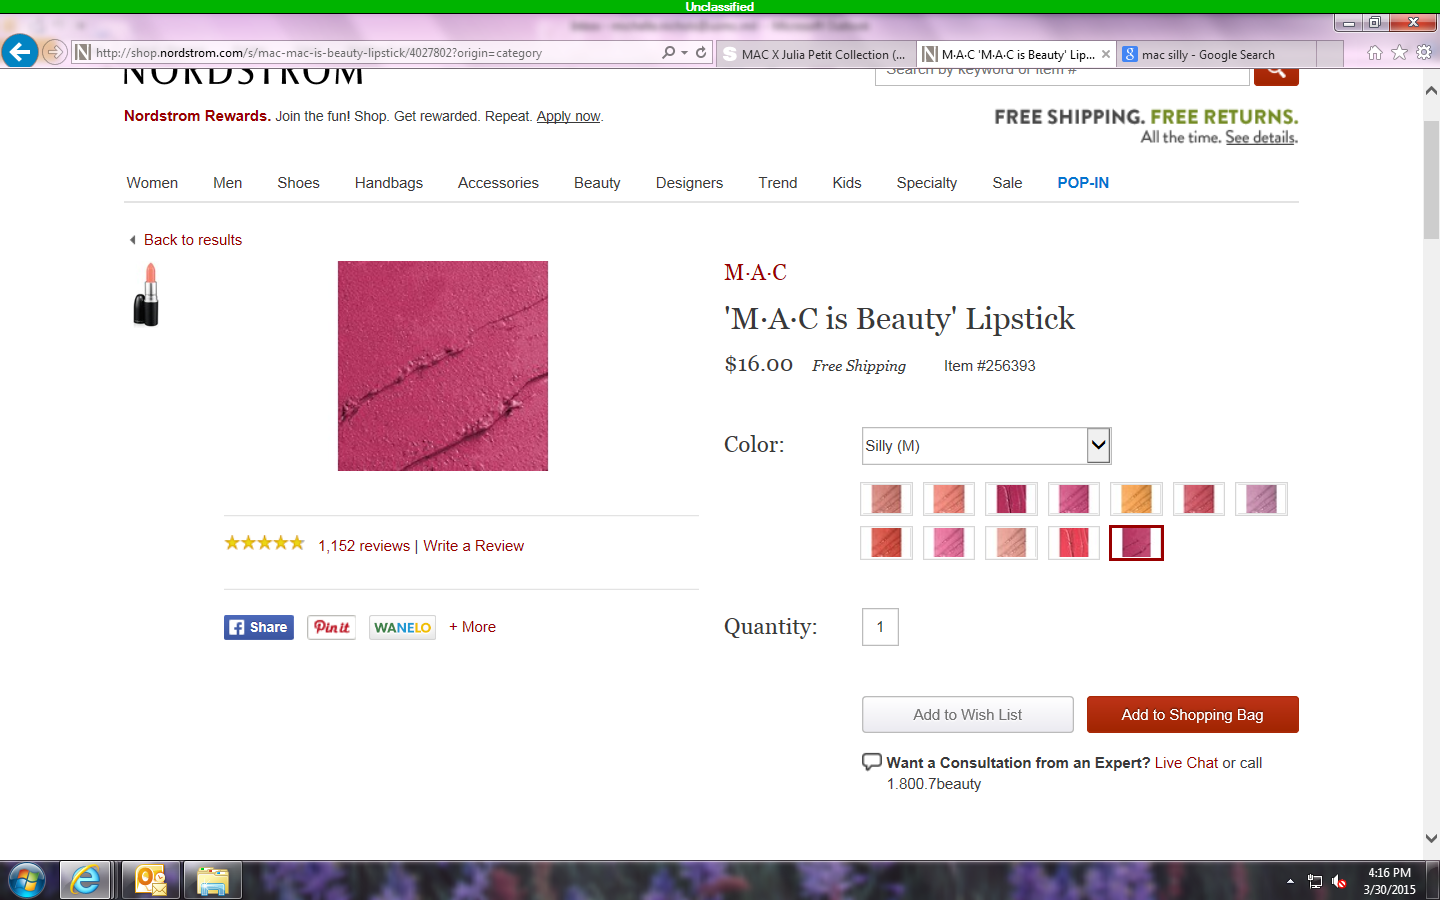
Task: Click the Apply now rewards link
Action: tap(568, 116)
